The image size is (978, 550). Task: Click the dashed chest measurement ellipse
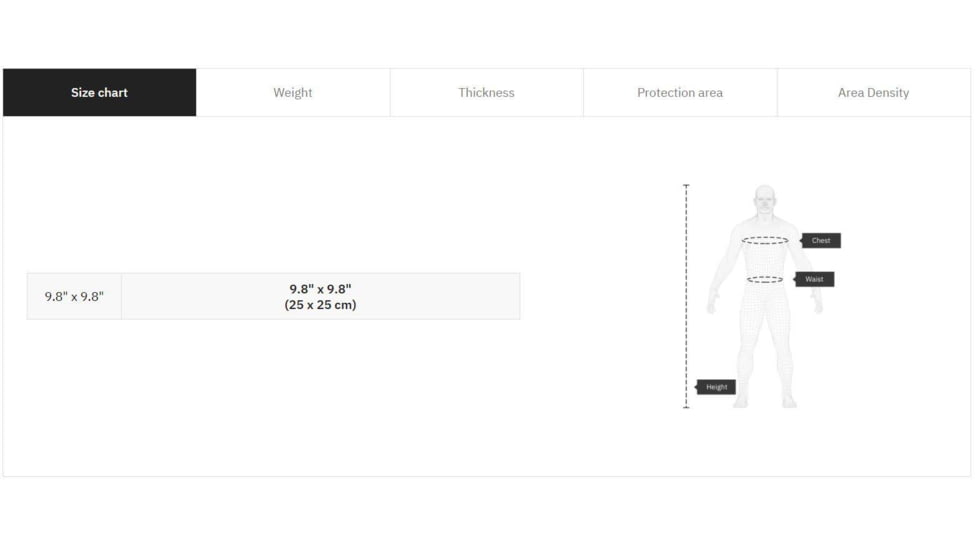tap(765, 241)
